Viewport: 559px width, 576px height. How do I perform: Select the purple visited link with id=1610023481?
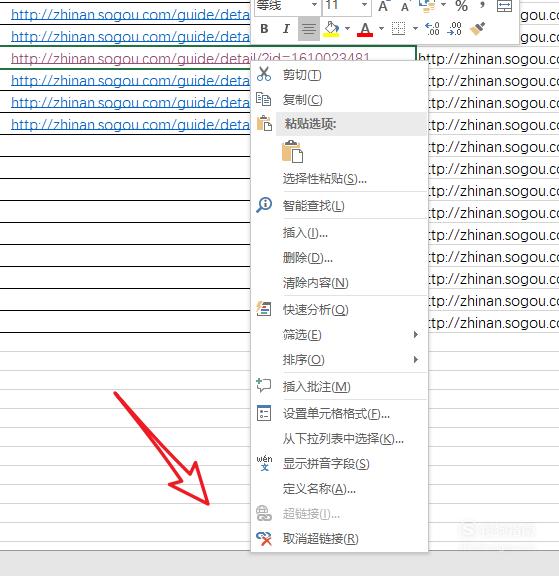coord(190,58)
